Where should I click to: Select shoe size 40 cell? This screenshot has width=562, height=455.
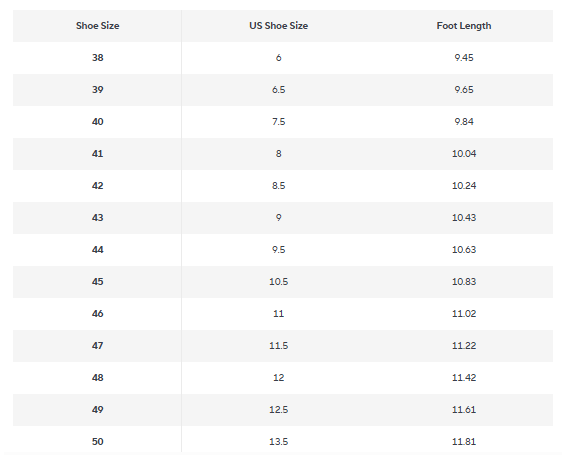pos(97,122)
